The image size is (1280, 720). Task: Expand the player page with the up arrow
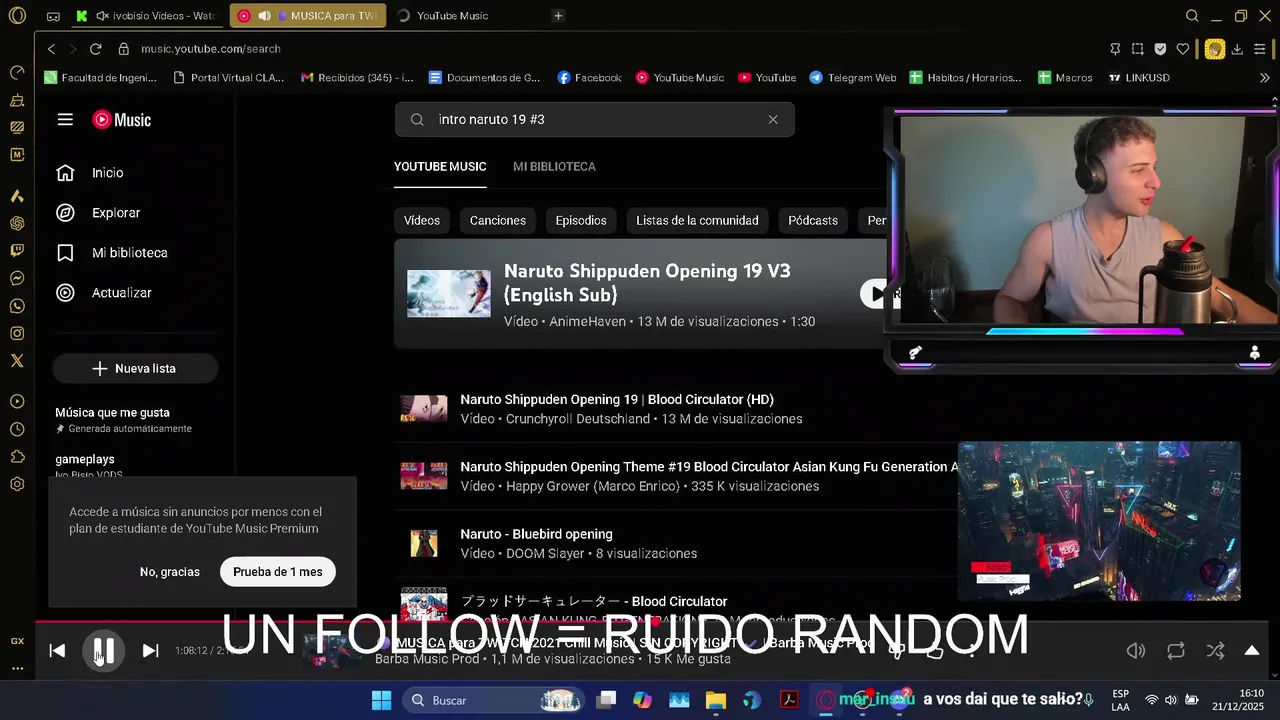tap(1252, 651)
